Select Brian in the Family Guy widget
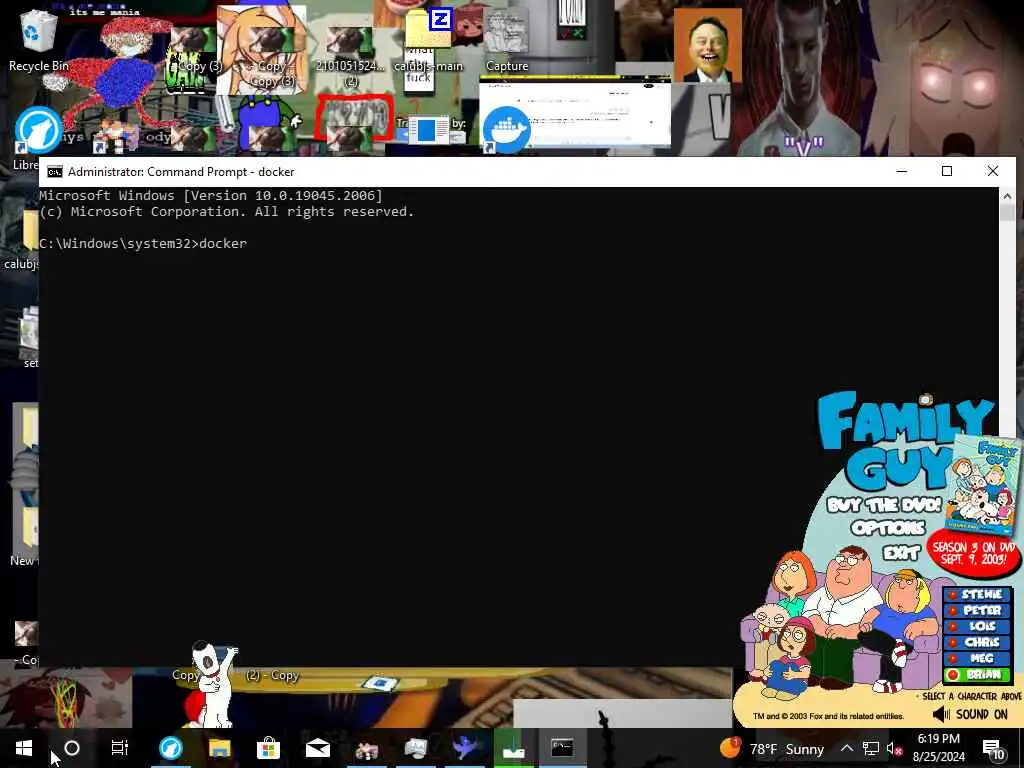The width and height of the screenshot is (1024, 768). 976,675
